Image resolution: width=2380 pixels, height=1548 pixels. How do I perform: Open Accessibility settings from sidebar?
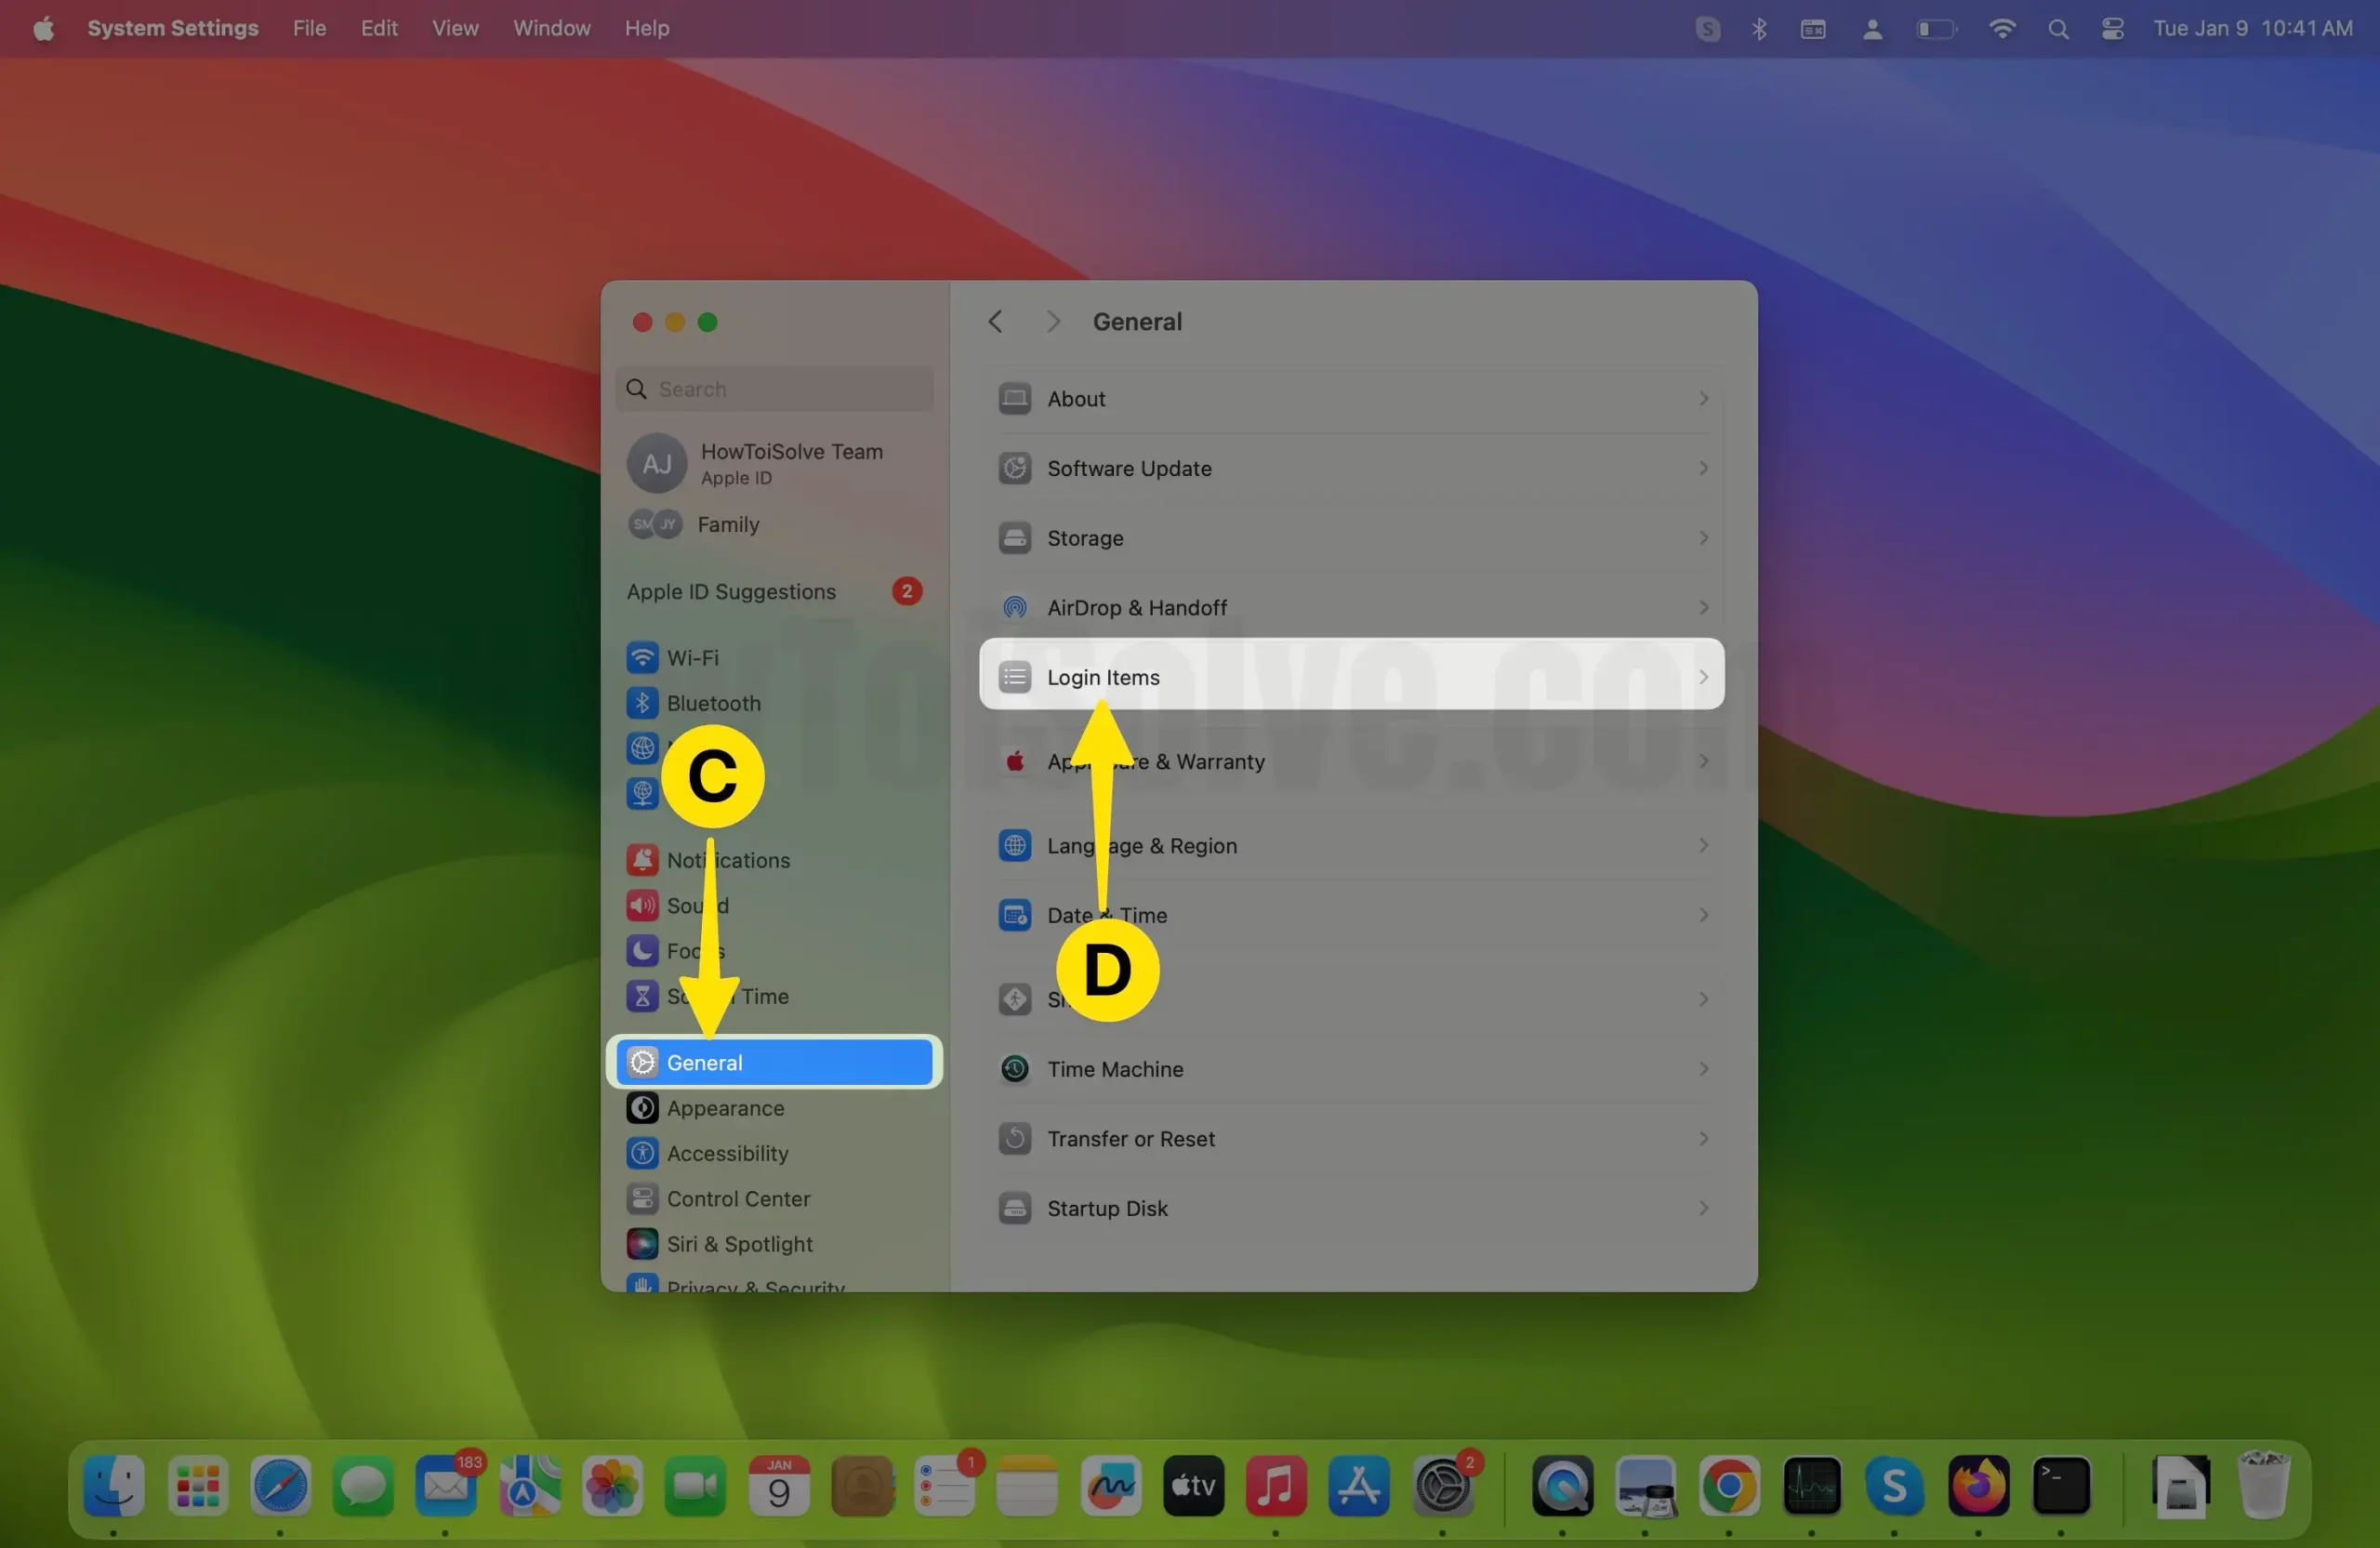[727, 1153]
